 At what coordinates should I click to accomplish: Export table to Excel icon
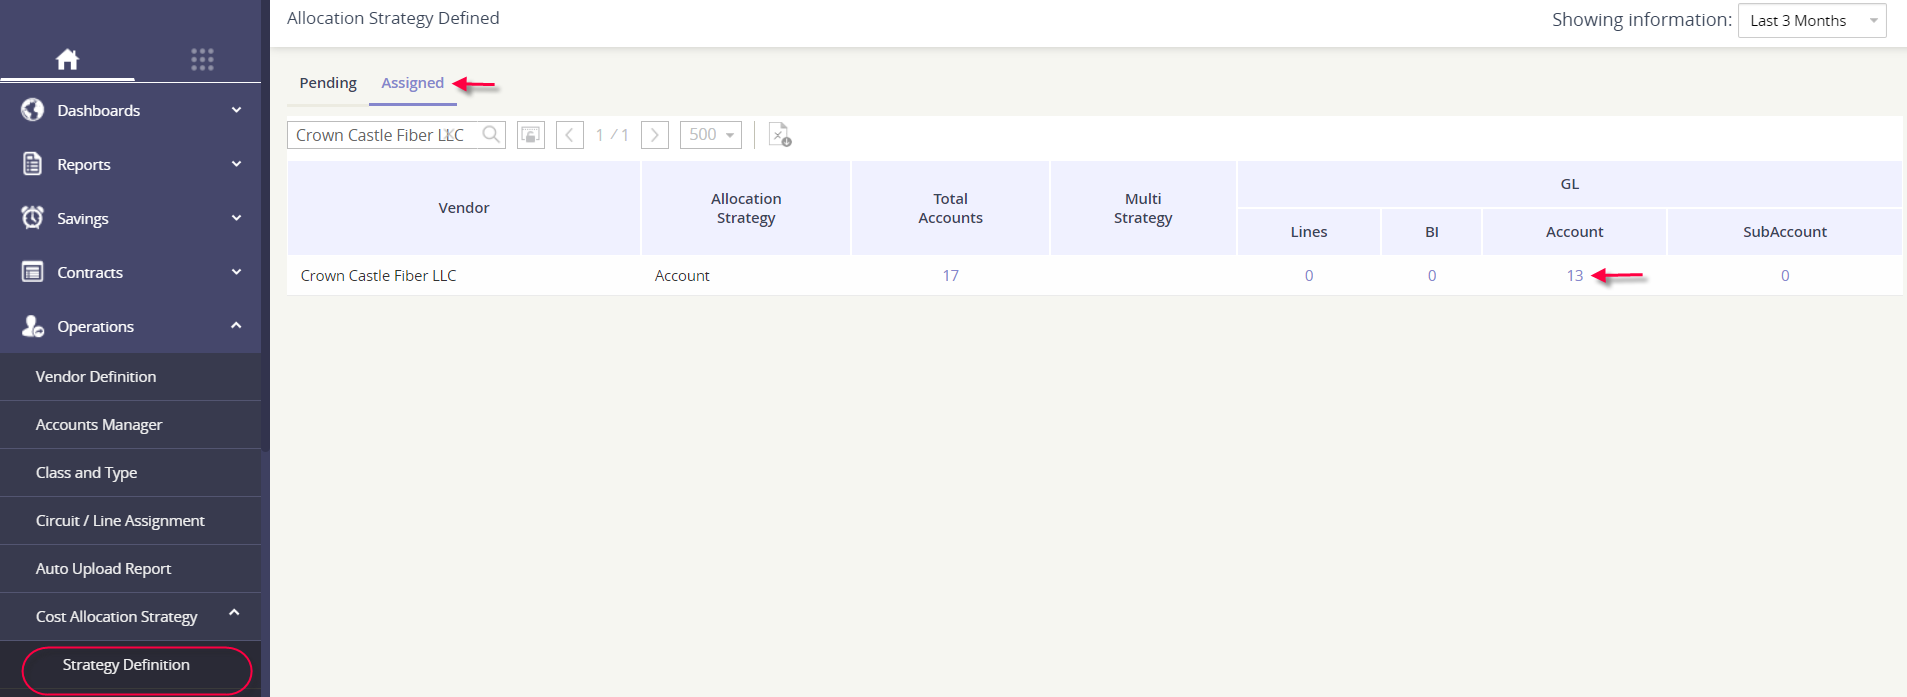tap(780, 135)
